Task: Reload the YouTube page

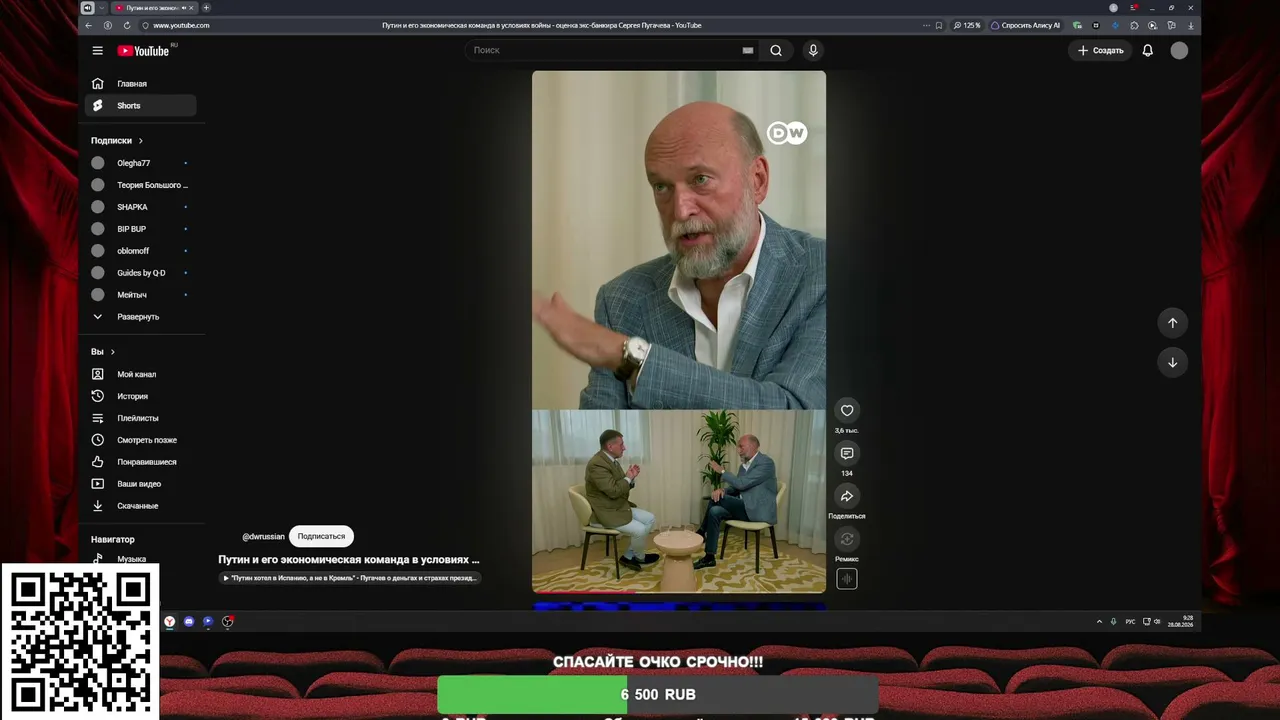Action: coord(127,25)
